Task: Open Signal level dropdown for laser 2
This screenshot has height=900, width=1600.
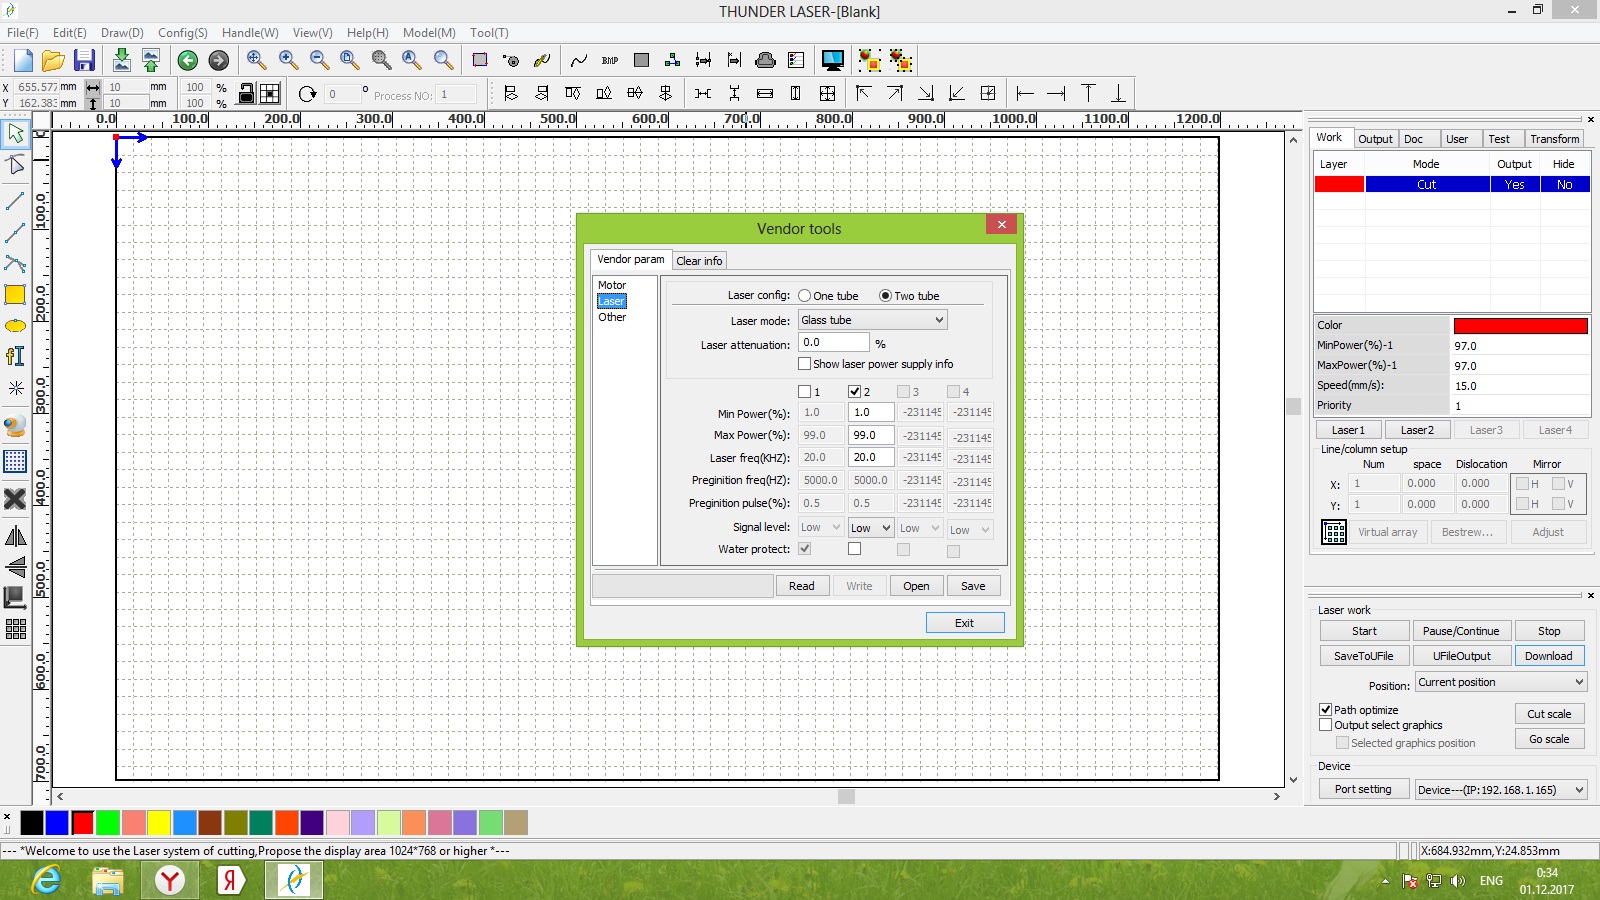Action: (871, 528)
